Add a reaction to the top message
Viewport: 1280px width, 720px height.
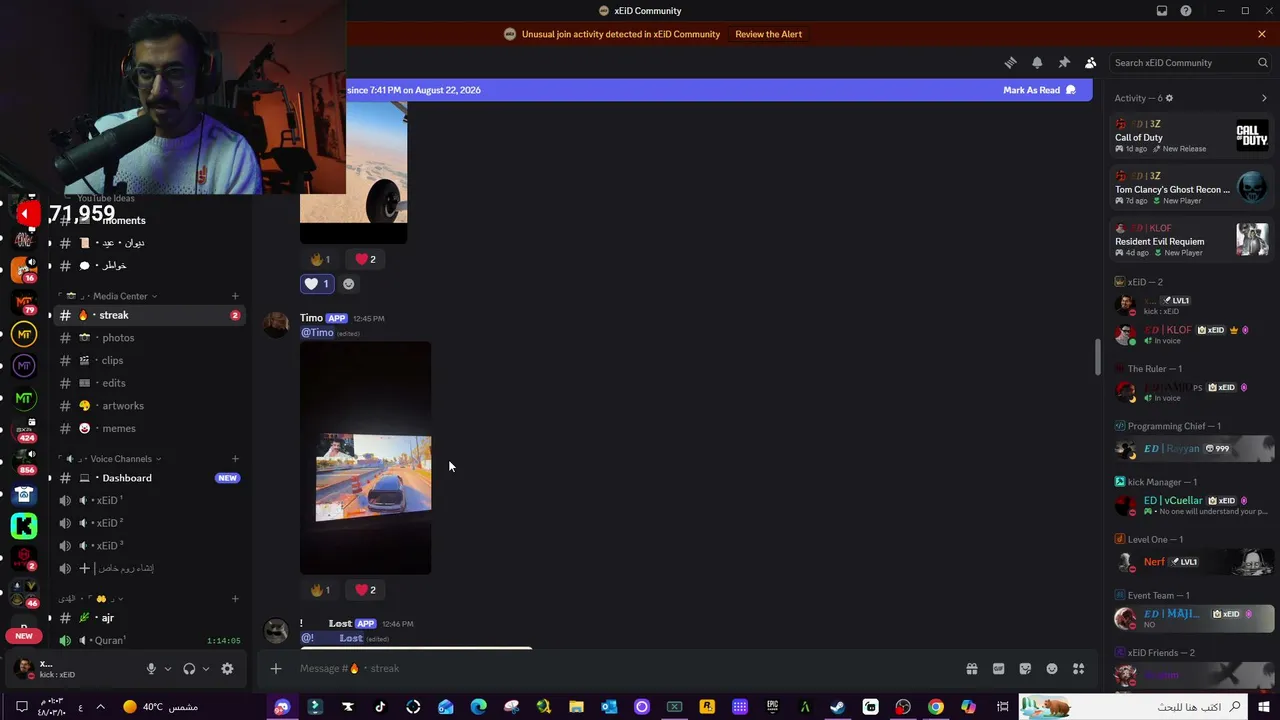point(348,284)
